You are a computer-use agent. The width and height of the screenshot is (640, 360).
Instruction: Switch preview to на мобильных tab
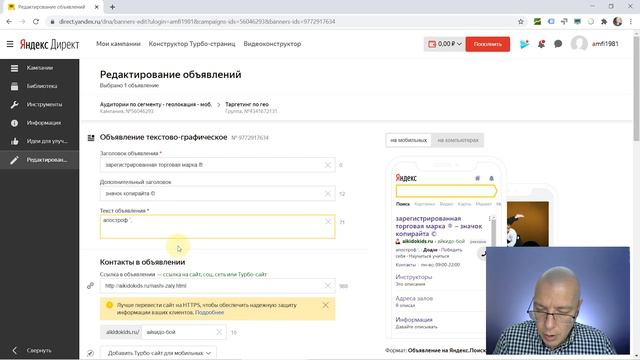pyautogui.click(x=409, y=140)
